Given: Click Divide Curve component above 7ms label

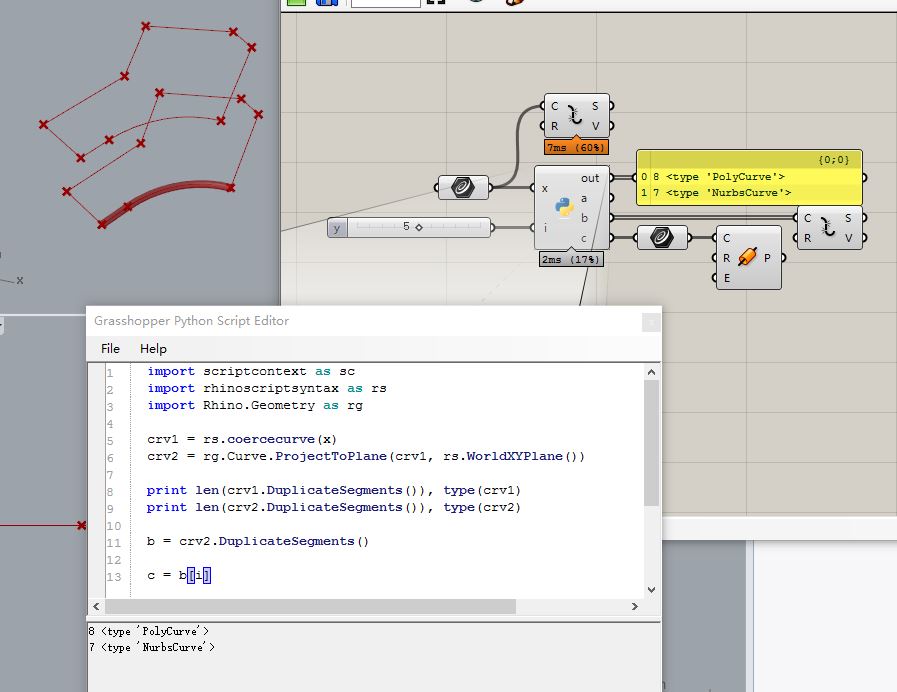Looking at the screenshot, I should 575,116.
